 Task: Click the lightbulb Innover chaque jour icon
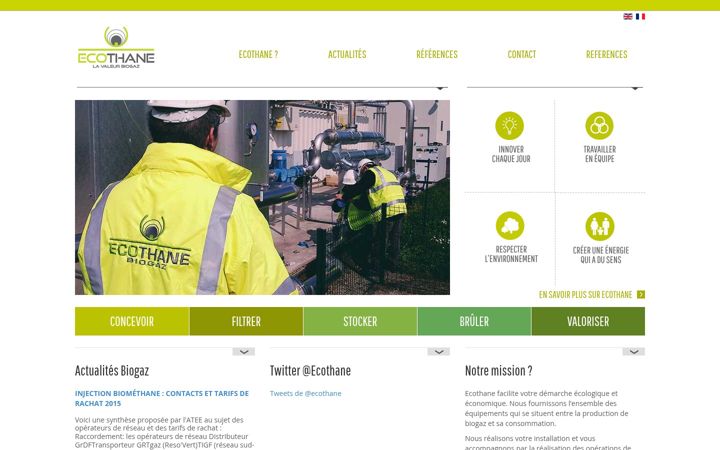pyautogui.click(x=510, y=125)
